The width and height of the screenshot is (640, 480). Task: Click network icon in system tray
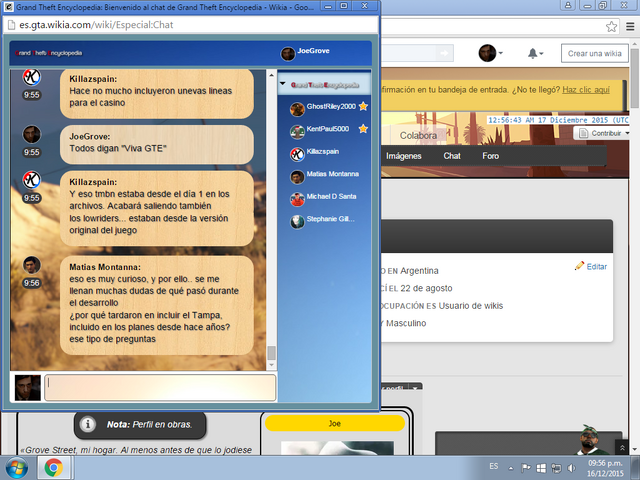(556, 468)
